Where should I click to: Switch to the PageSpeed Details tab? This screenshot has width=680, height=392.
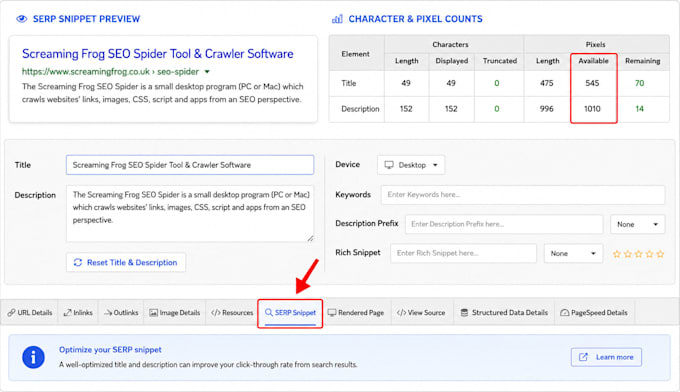(x=594, y=313)
